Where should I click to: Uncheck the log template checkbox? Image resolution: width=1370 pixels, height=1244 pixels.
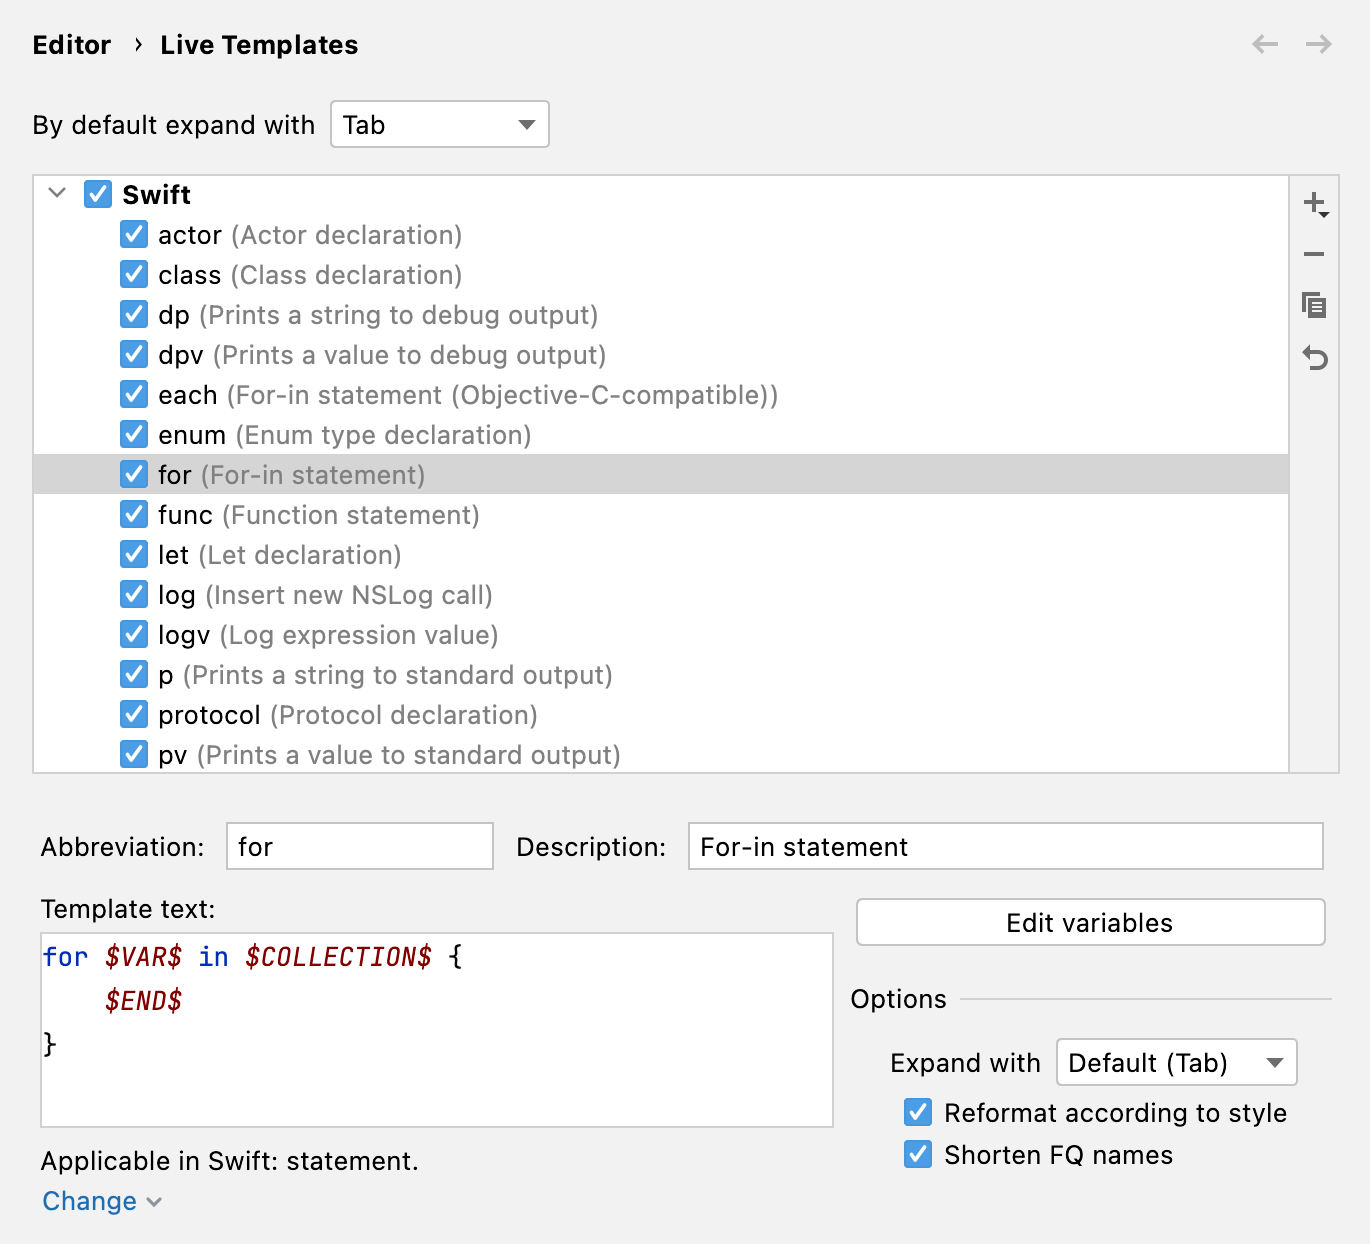pyautogui.click(x=134, y=594)
